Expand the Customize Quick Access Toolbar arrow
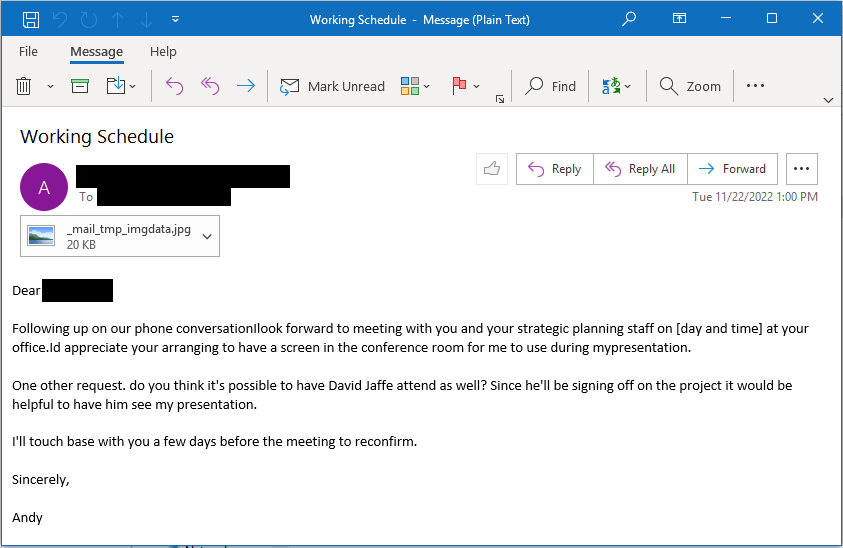Image resolution: width=843 pixels, height=548 pixels. click(x=175, y=20)
